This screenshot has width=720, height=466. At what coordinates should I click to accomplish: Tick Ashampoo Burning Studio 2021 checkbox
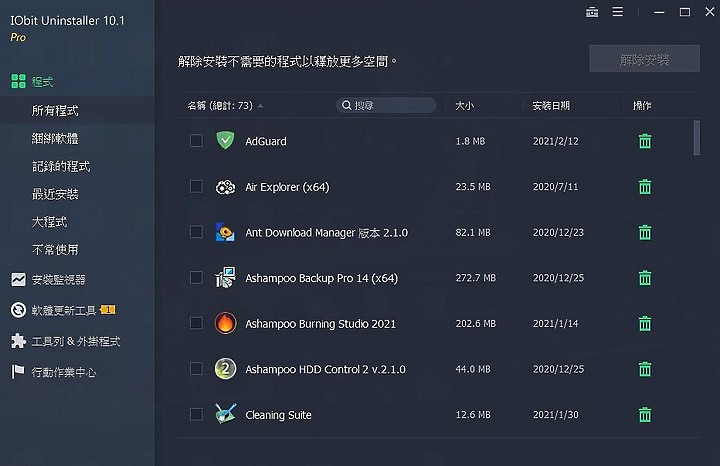coord(196,323)
